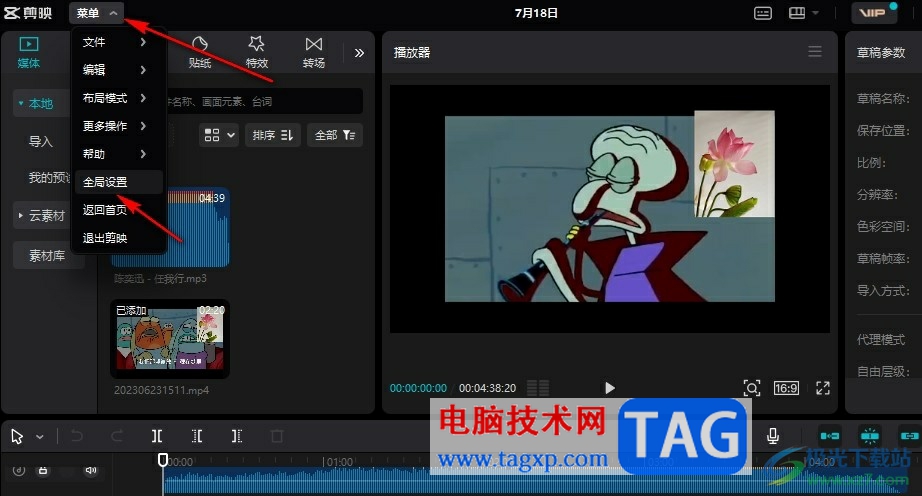Click the 剪映 app logo
This screenshot has width=922, height=496.
(x=28, y=13)
